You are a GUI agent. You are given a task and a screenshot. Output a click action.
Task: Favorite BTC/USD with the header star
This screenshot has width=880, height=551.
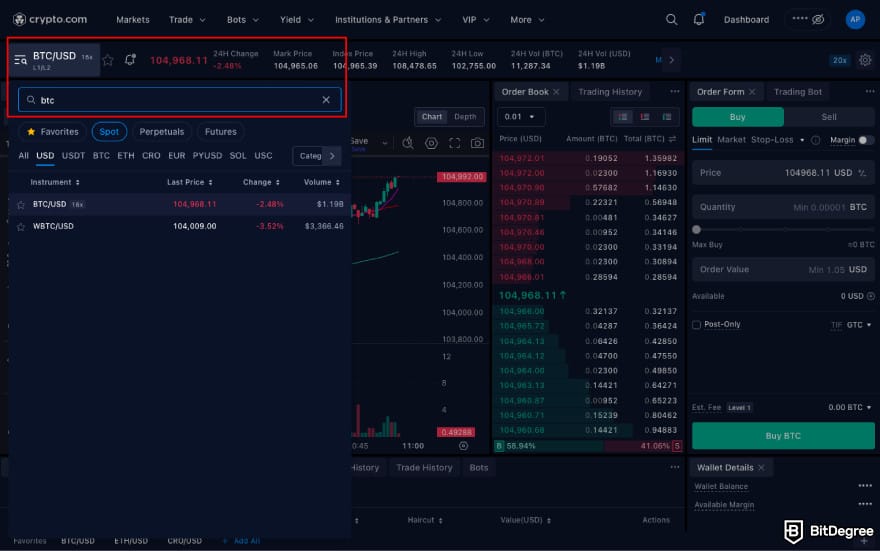[x=108, y=60]
